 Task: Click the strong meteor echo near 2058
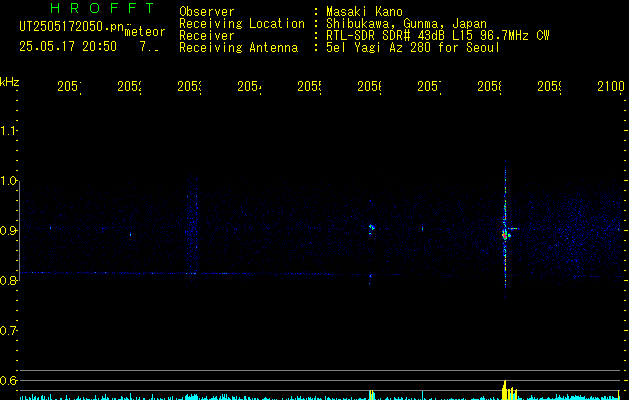click(505, 234)
